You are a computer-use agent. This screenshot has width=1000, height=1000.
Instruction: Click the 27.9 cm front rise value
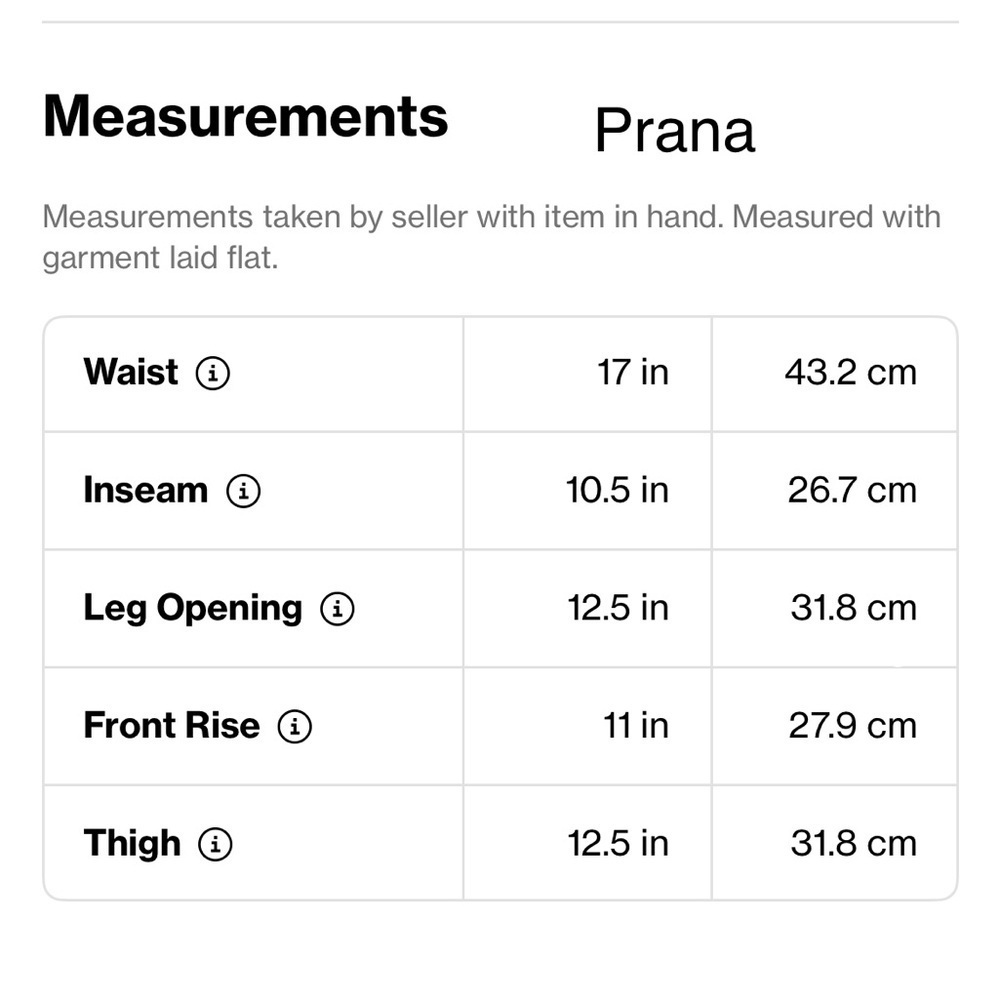click(853, 726)
